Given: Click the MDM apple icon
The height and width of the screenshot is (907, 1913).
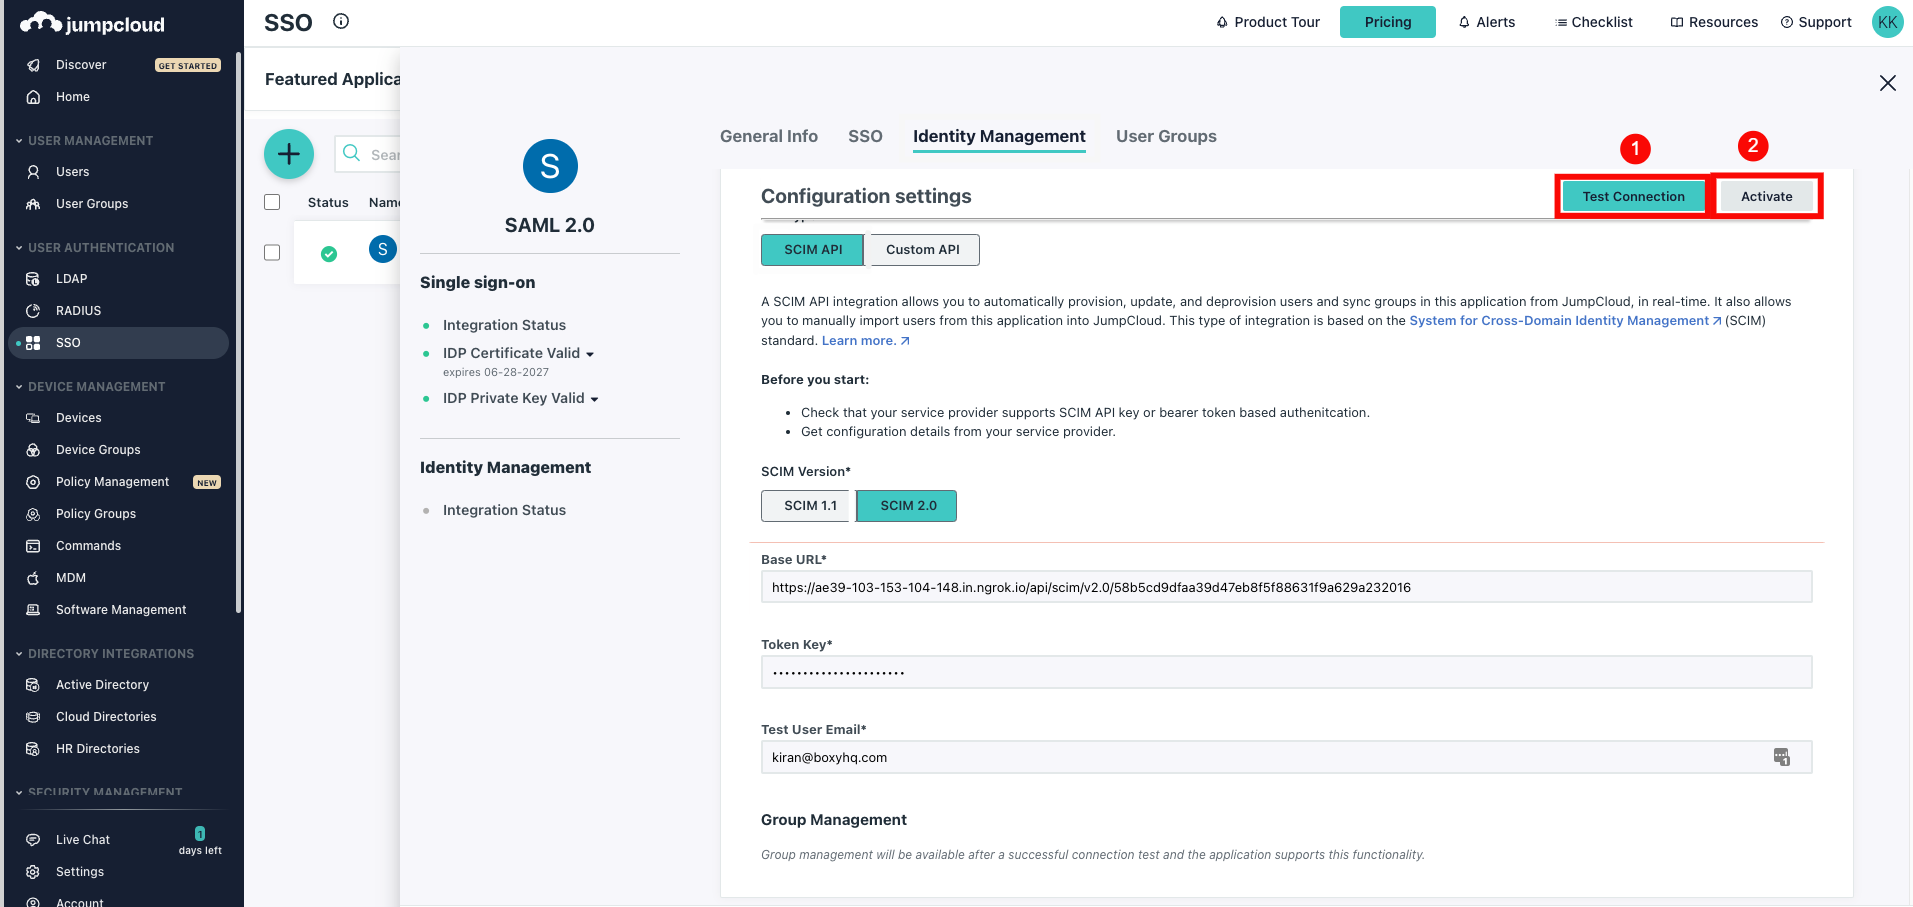Looking at the screenshot, I should click(x=33, y=578).
